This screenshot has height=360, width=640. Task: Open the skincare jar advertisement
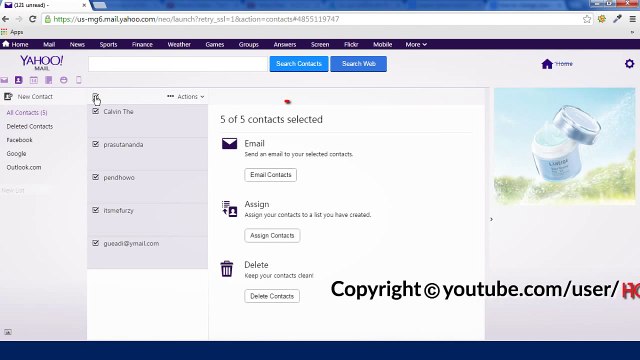tap(564, 146)
